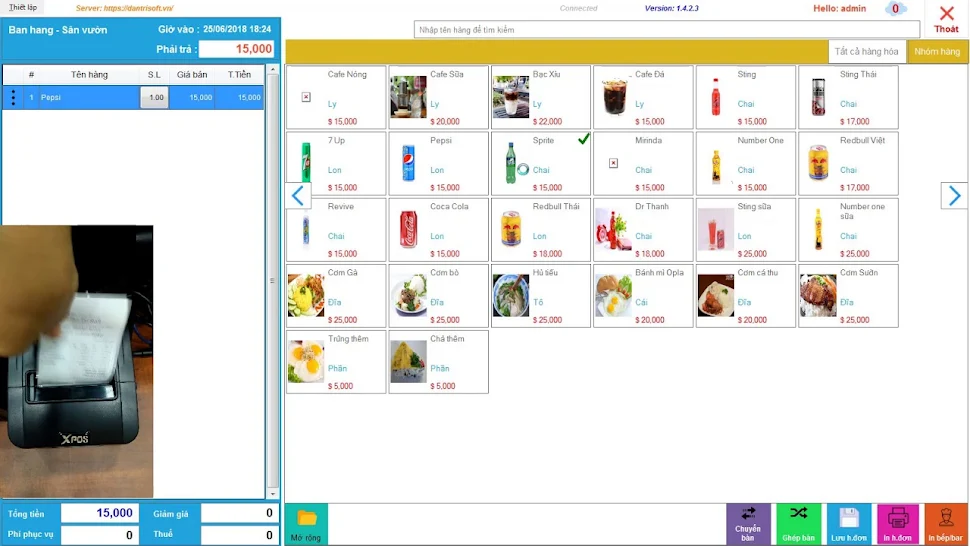Go to previous product page arrow
This screenshot has width=970, height=546.
click(x=298, y=196)
